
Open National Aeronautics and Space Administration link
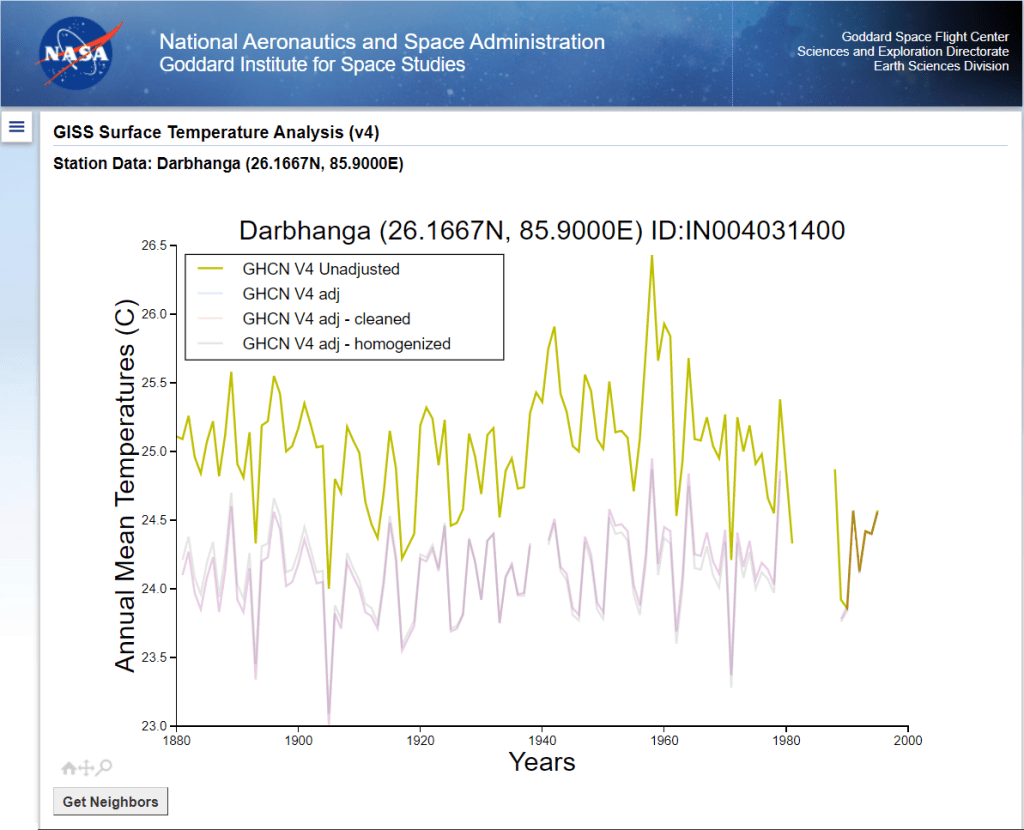[x=382, y=42]
